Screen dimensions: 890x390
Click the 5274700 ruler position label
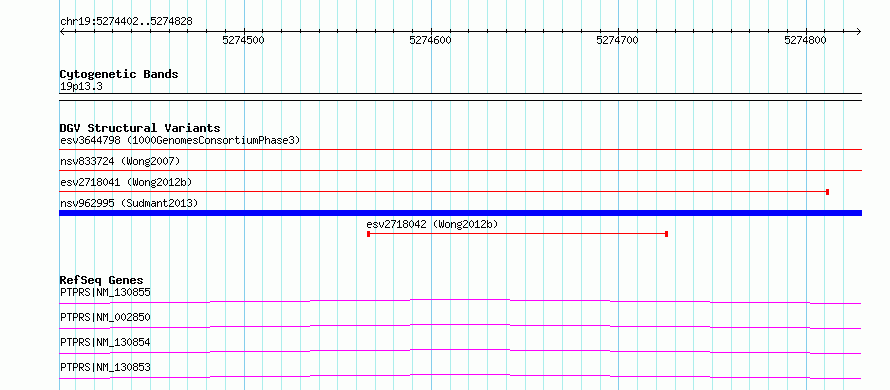618,40
